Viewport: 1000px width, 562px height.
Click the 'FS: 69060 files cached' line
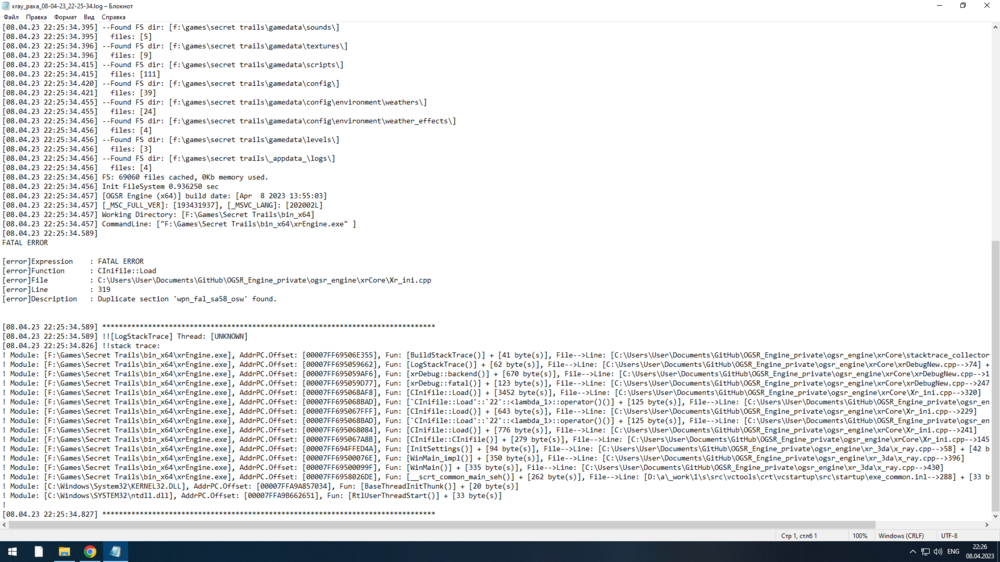coord(135,177)
